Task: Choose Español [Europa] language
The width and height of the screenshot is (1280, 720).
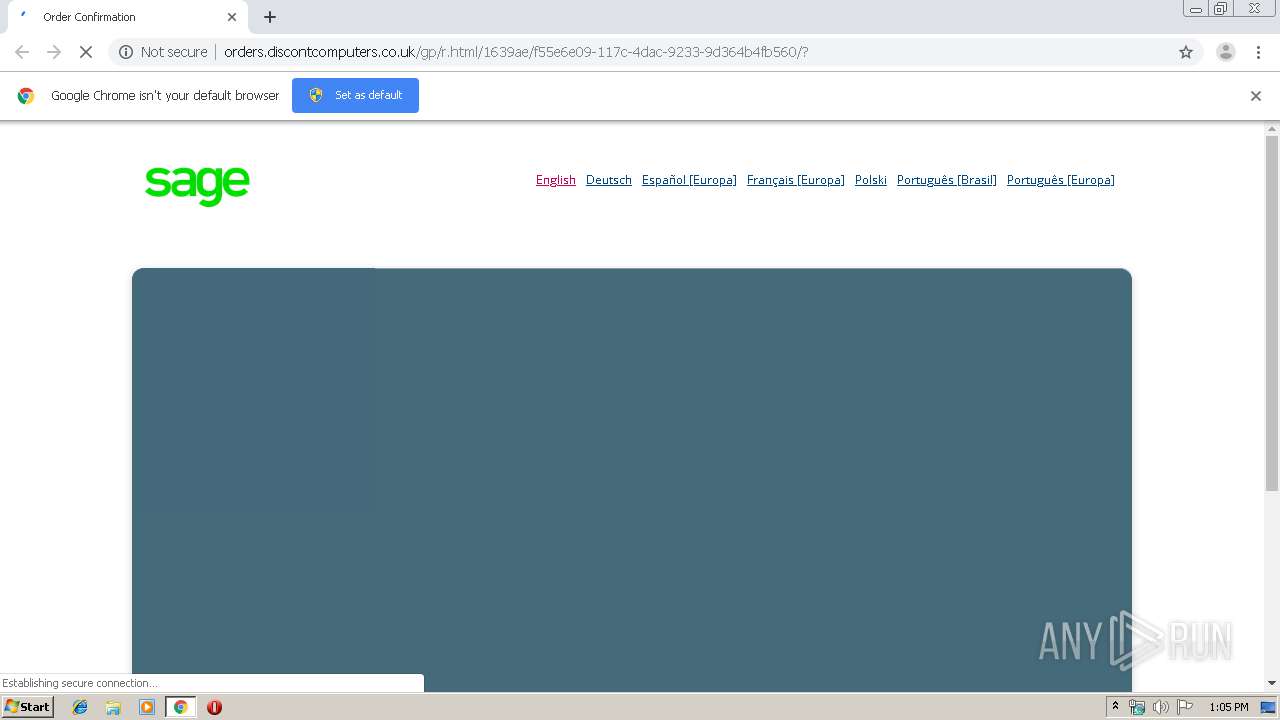Action: point(689,180)
